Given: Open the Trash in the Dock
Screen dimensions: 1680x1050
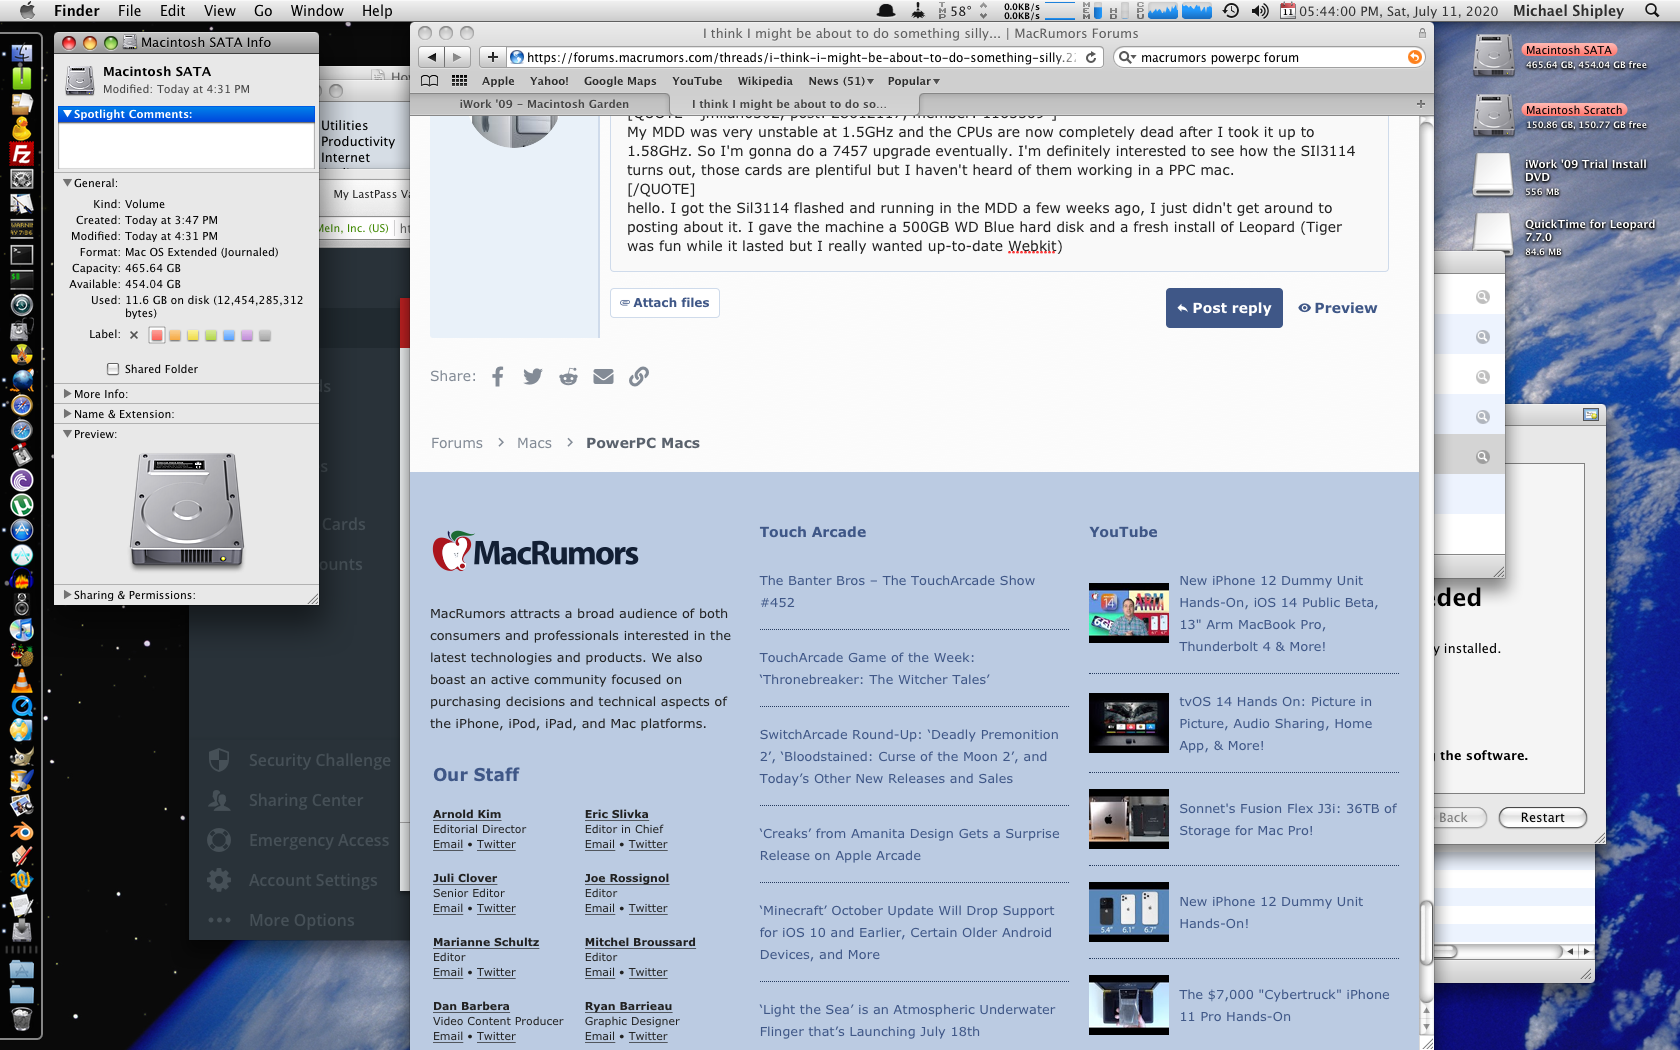Looking at the screenshot, I should pos(21,1019).
